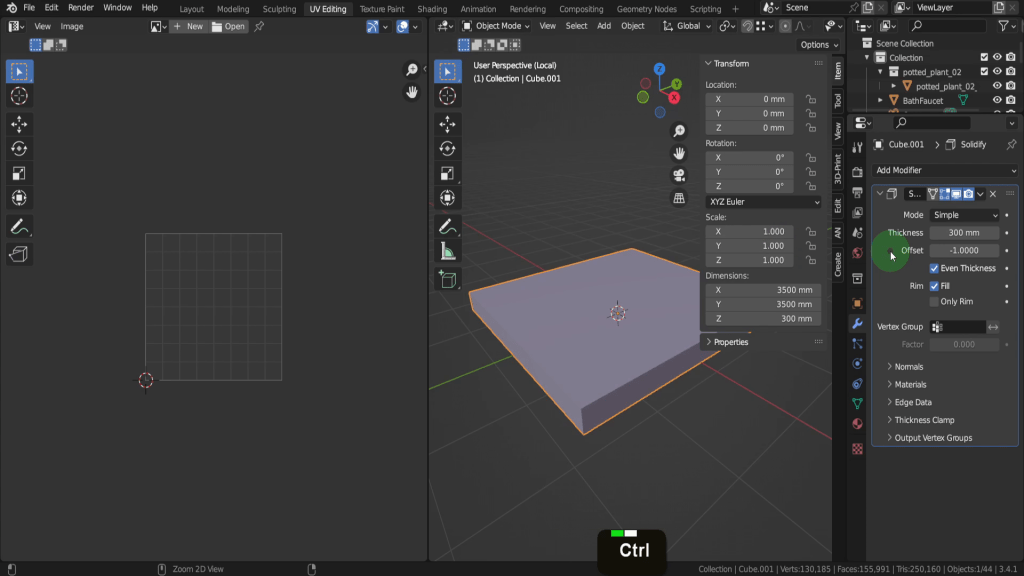Open the Add Modifier dropdown
Image resolution: width=1024 pixels, height=576 pixels.
pos(944,170)
